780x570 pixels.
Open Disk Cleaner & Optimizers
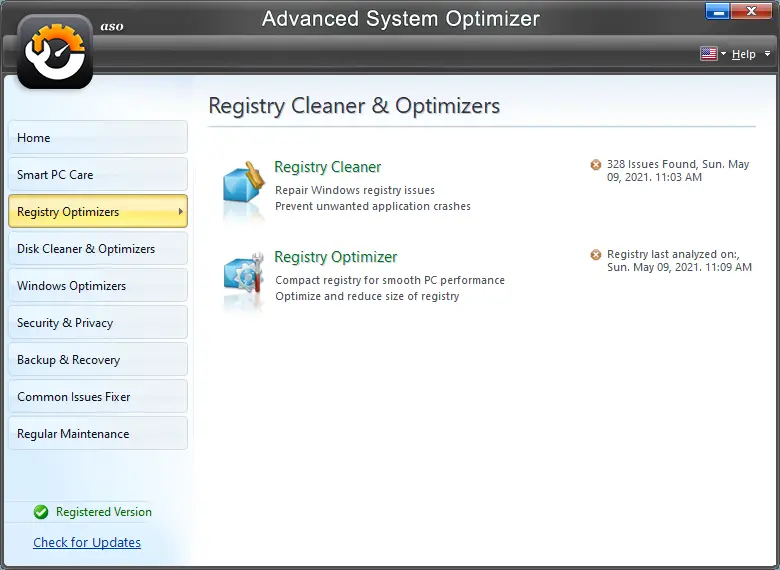pyautogui.click(x=98, y=249)
